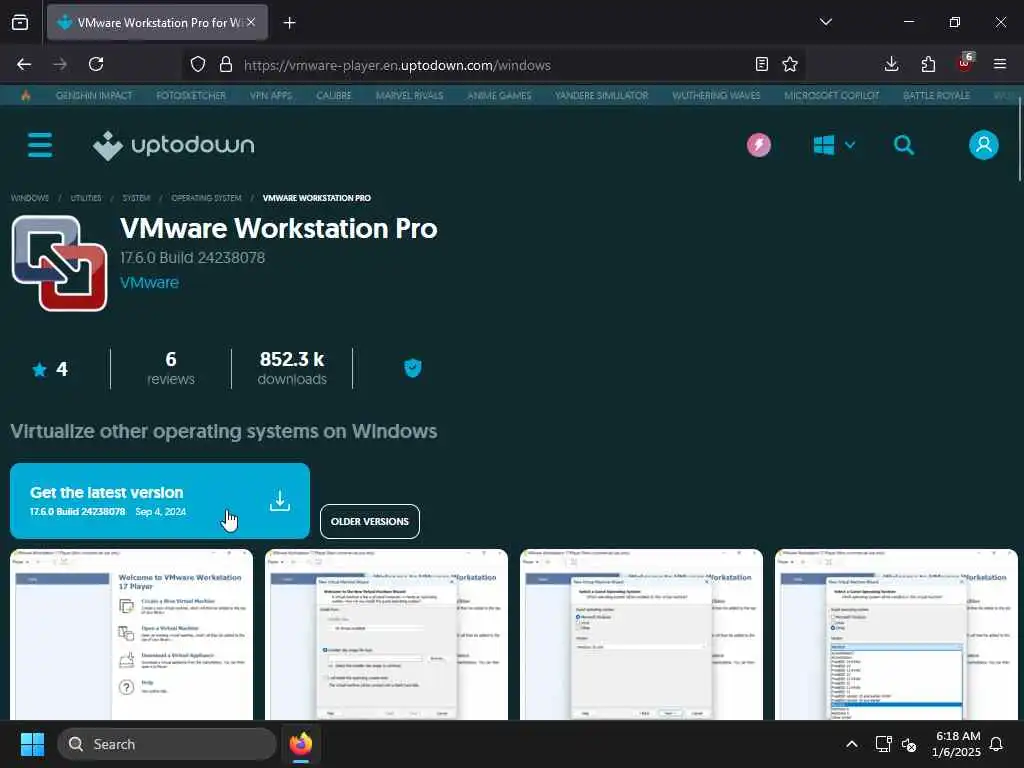Click the address bar URL
The height and width of the screenshot is (768, 1024).
pyautogui.click(x=397, y=65)
